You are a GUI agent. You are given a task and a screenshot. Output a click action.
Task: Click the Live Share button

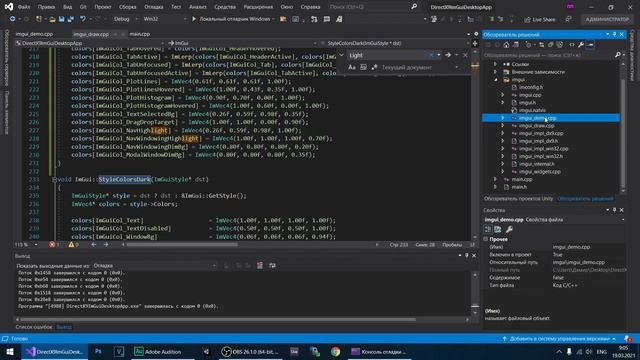540,20
